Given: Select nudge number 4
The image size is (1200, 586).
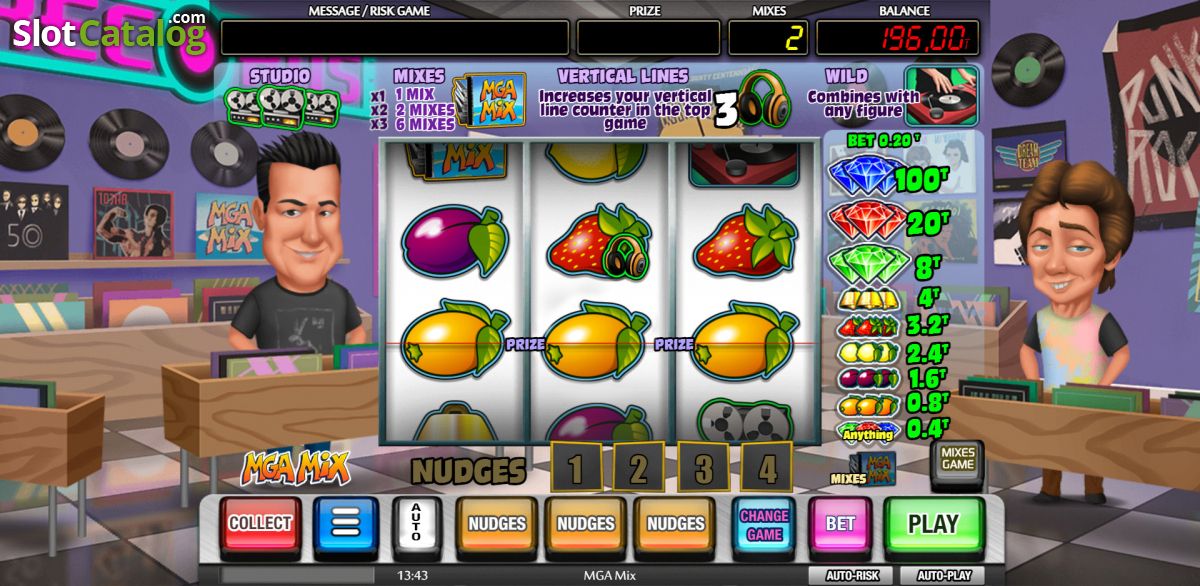Looking at the screenshot, I should pos(767,467).
